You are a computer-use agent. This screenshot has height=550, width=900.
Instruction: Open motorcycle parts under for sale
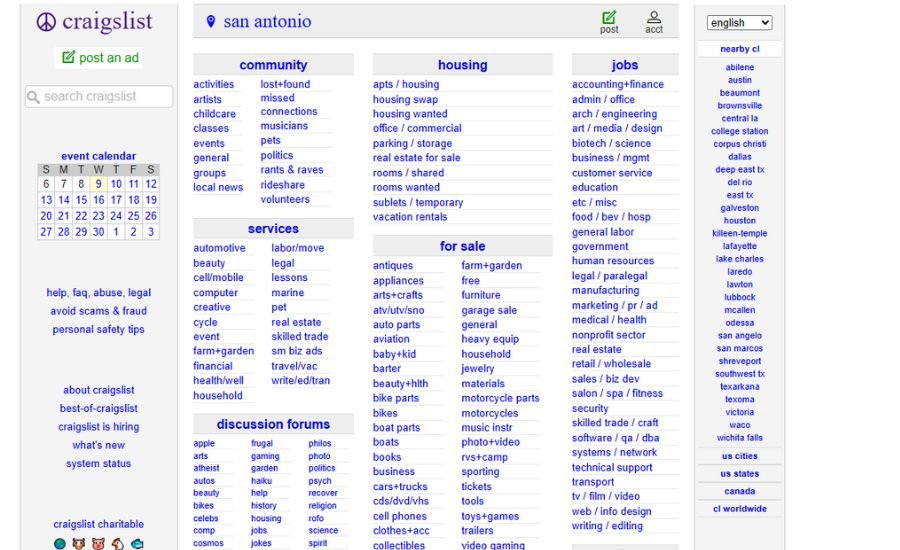pyautogui.click(x=501, y=398)
